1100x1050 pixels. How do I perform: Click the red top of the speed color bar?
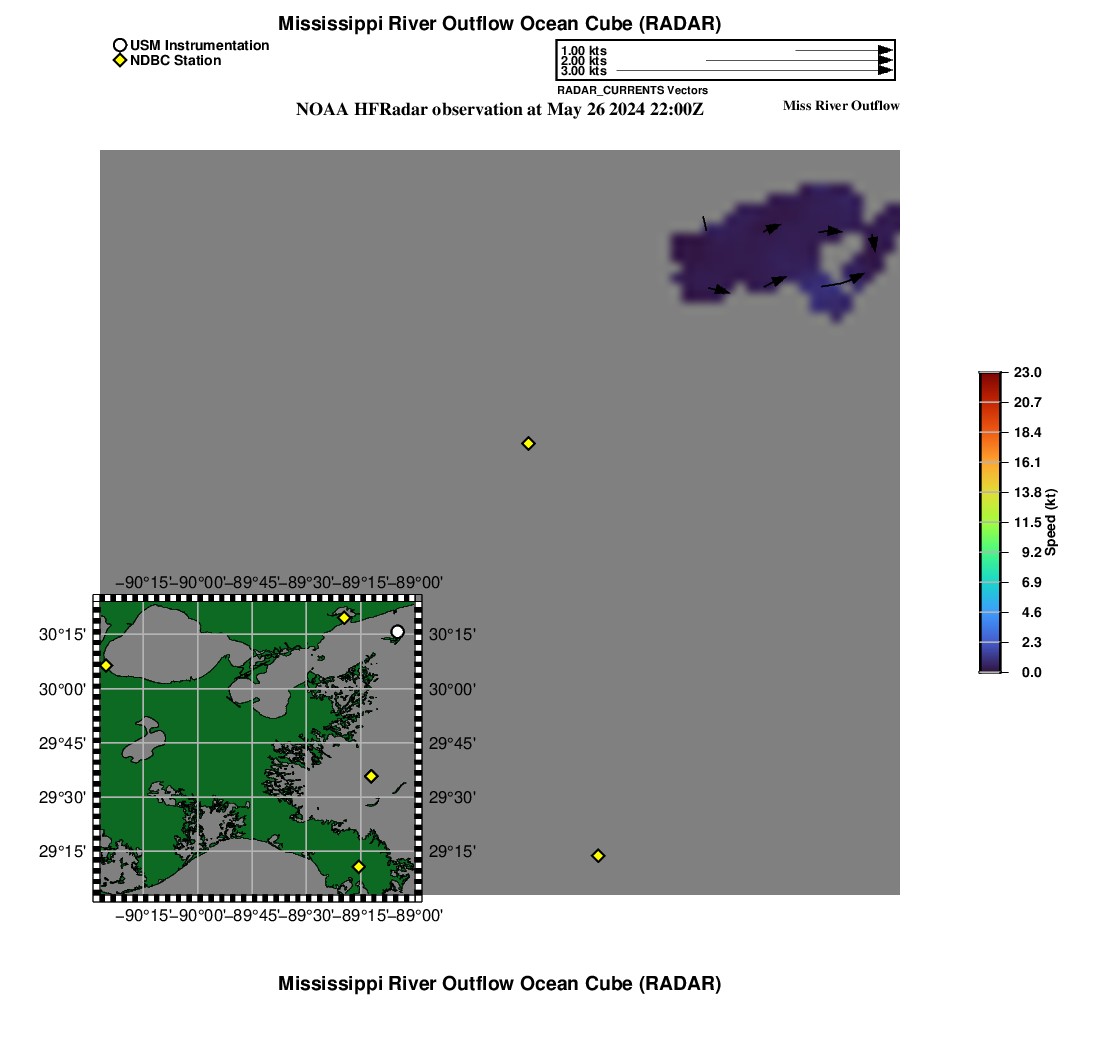tap(990, 380)
